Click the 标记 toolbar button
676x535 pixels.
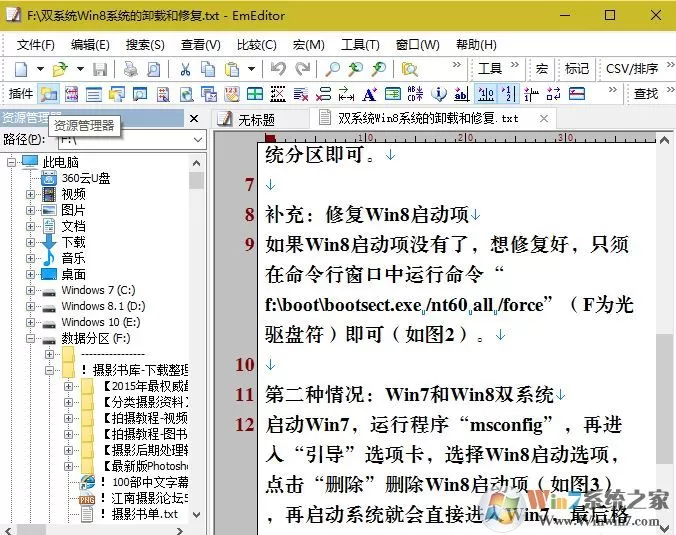[x=576, y=69]
